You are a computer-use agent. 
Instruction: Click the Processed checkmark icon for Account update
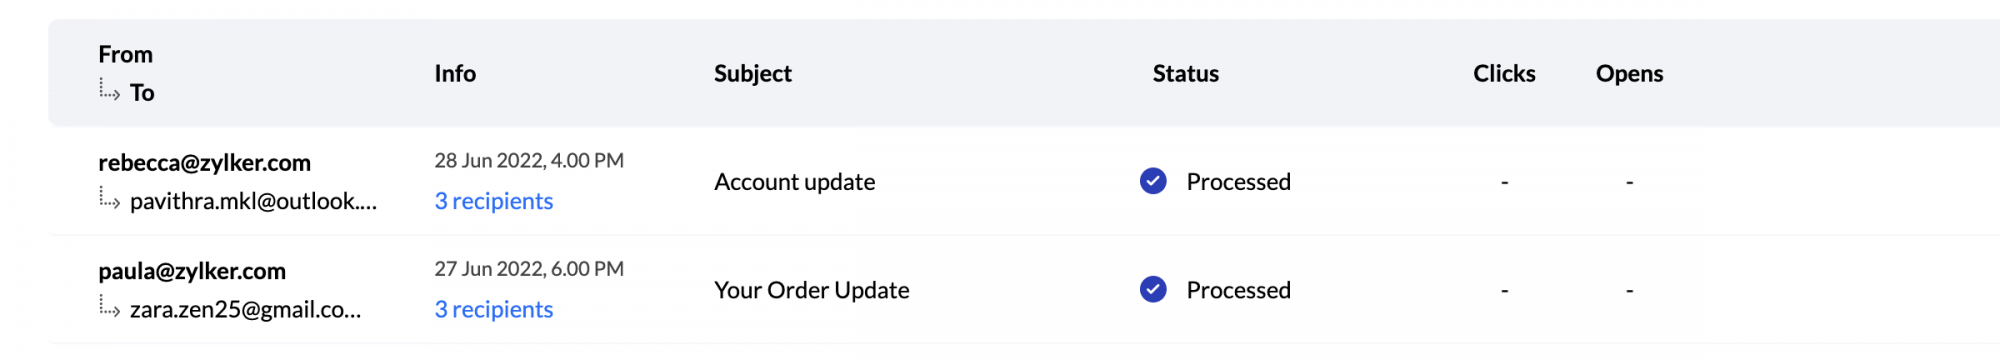coord(1153,181)
